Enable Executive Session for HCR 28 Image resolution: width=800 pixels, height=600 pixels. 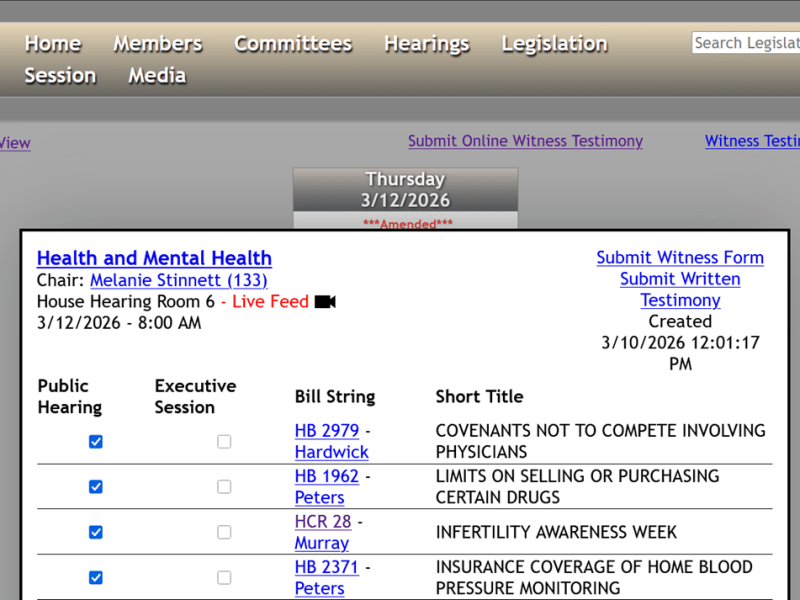[x=224, y=532]
